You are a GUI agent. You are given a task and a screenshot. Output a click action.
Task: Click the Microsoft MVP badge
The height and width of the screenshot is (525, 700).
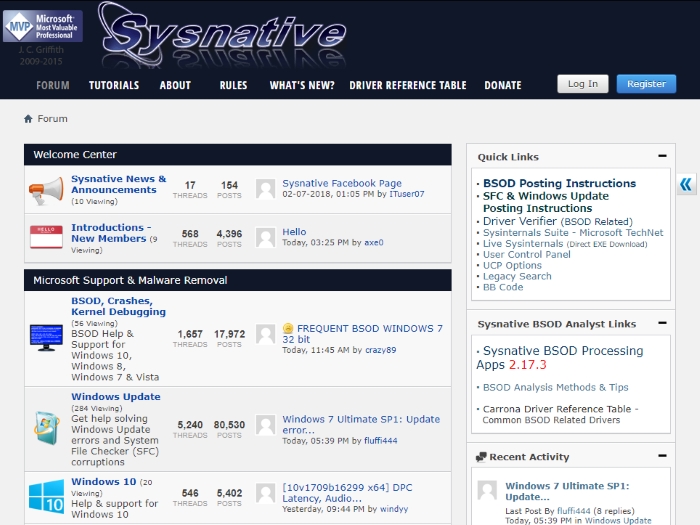coord(43,26)
